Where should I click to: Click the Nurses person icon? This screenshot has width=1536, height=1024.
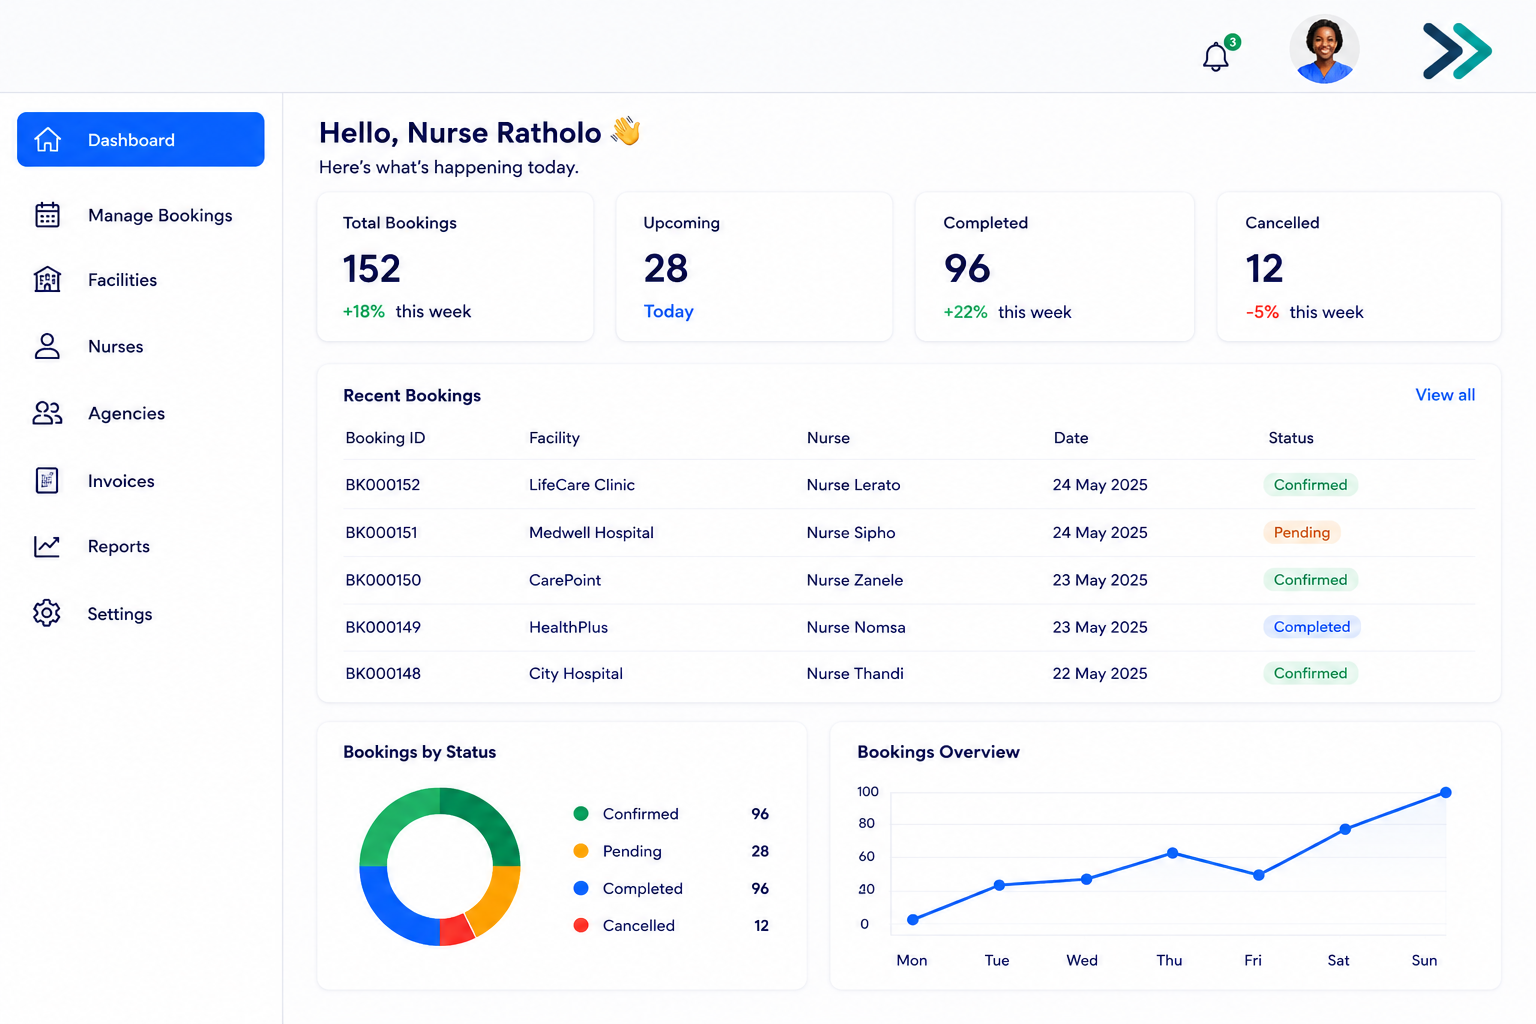pos(47,346)
